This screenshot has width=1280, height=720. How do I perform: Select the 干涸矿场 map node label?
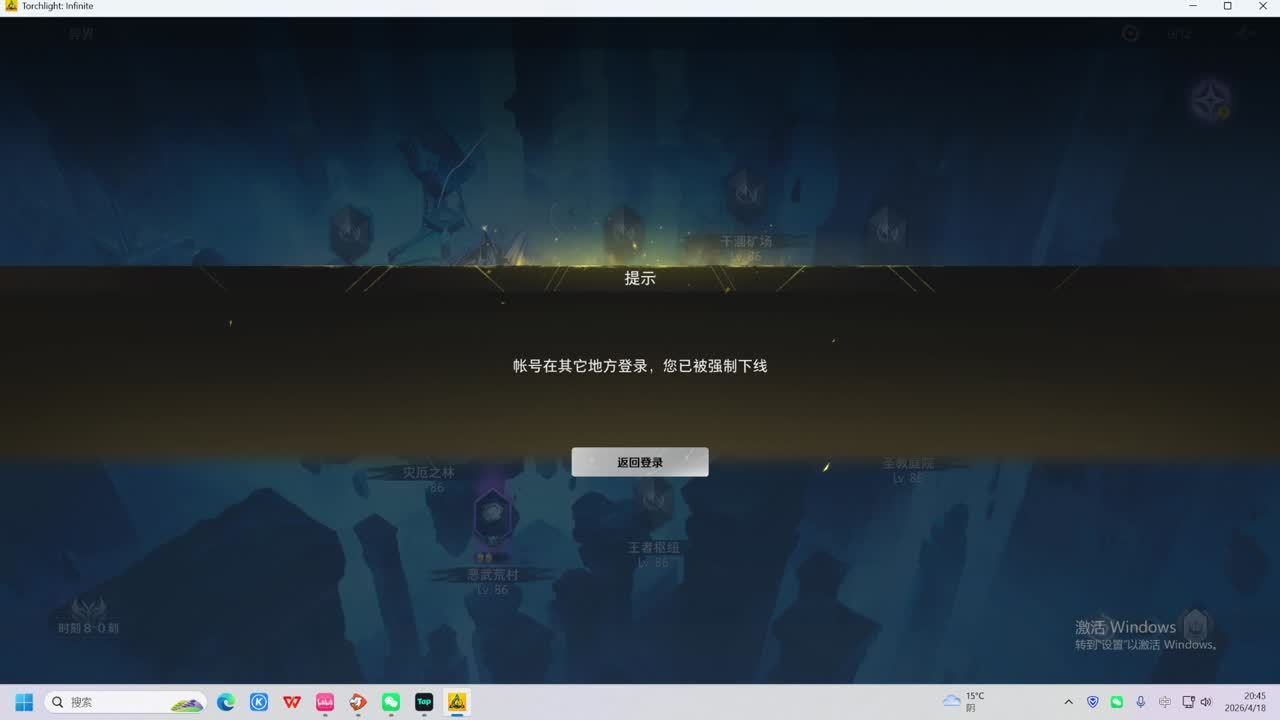[746, 241]
